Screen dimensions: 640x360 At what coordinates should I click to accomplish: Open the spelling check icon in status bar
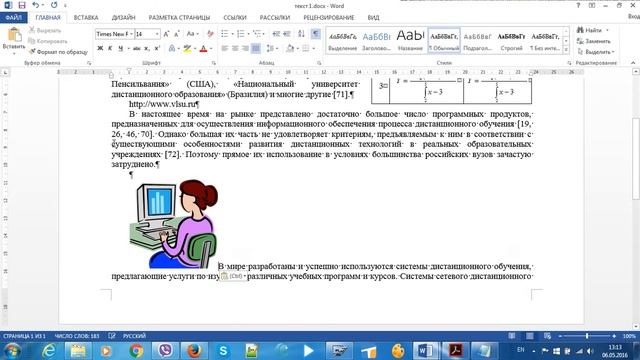(112, 336)
